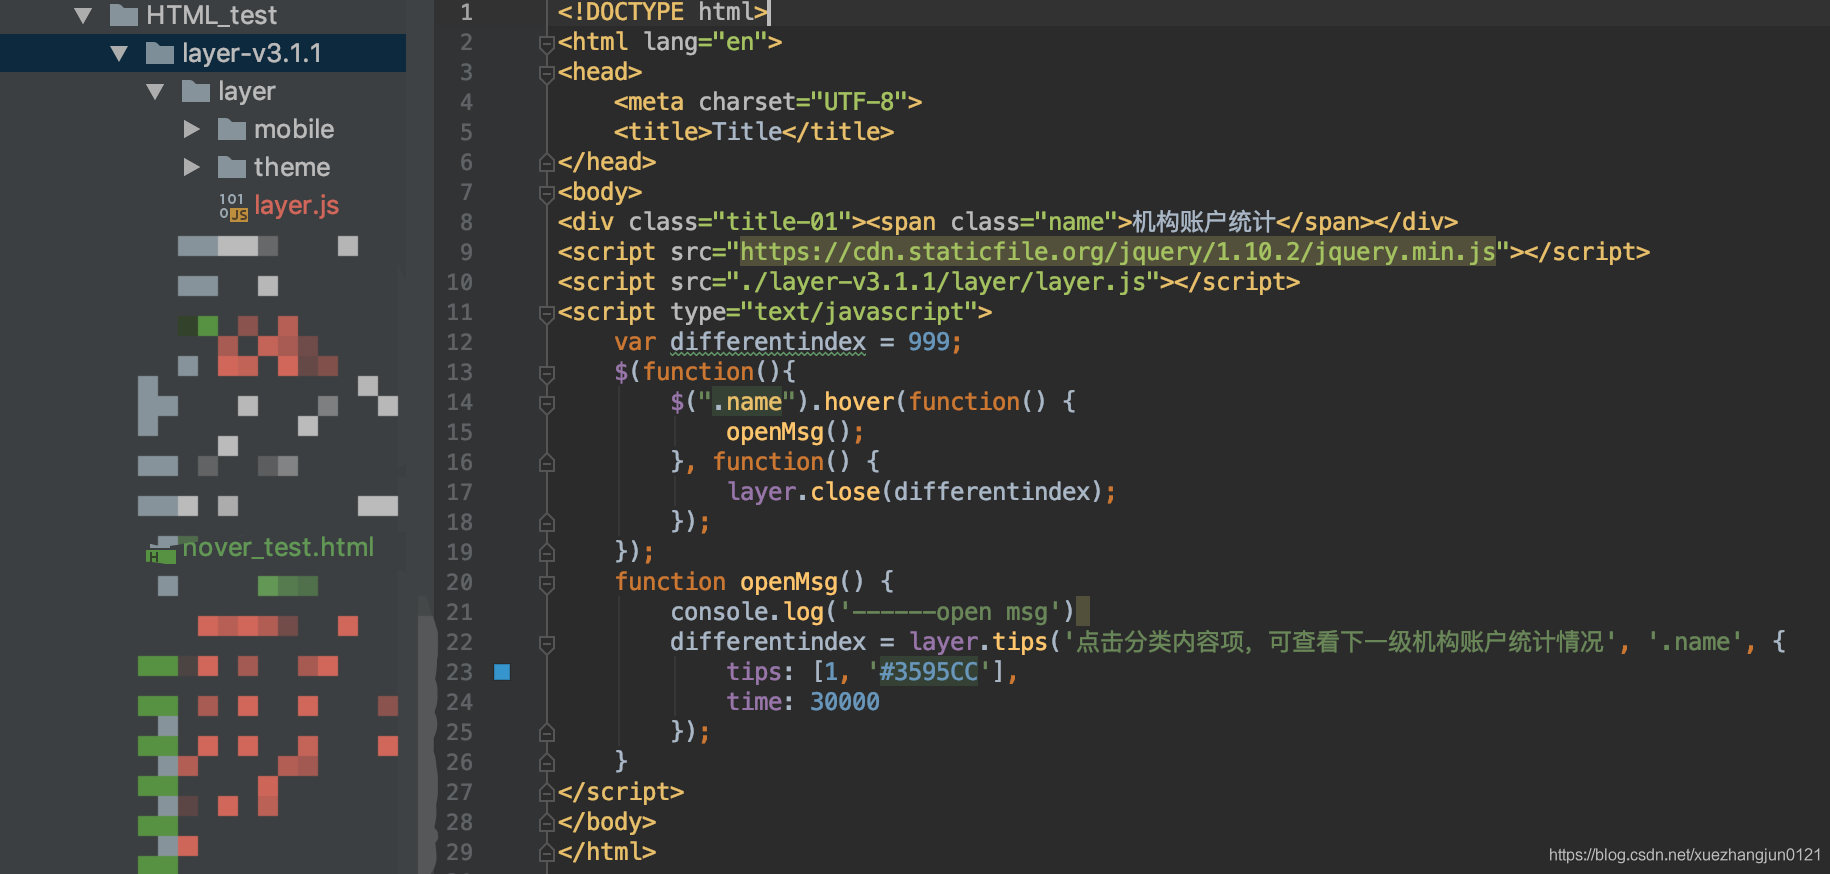Collapse the layer-v3.1.1 folder arrow

click(x=120, y=53)
